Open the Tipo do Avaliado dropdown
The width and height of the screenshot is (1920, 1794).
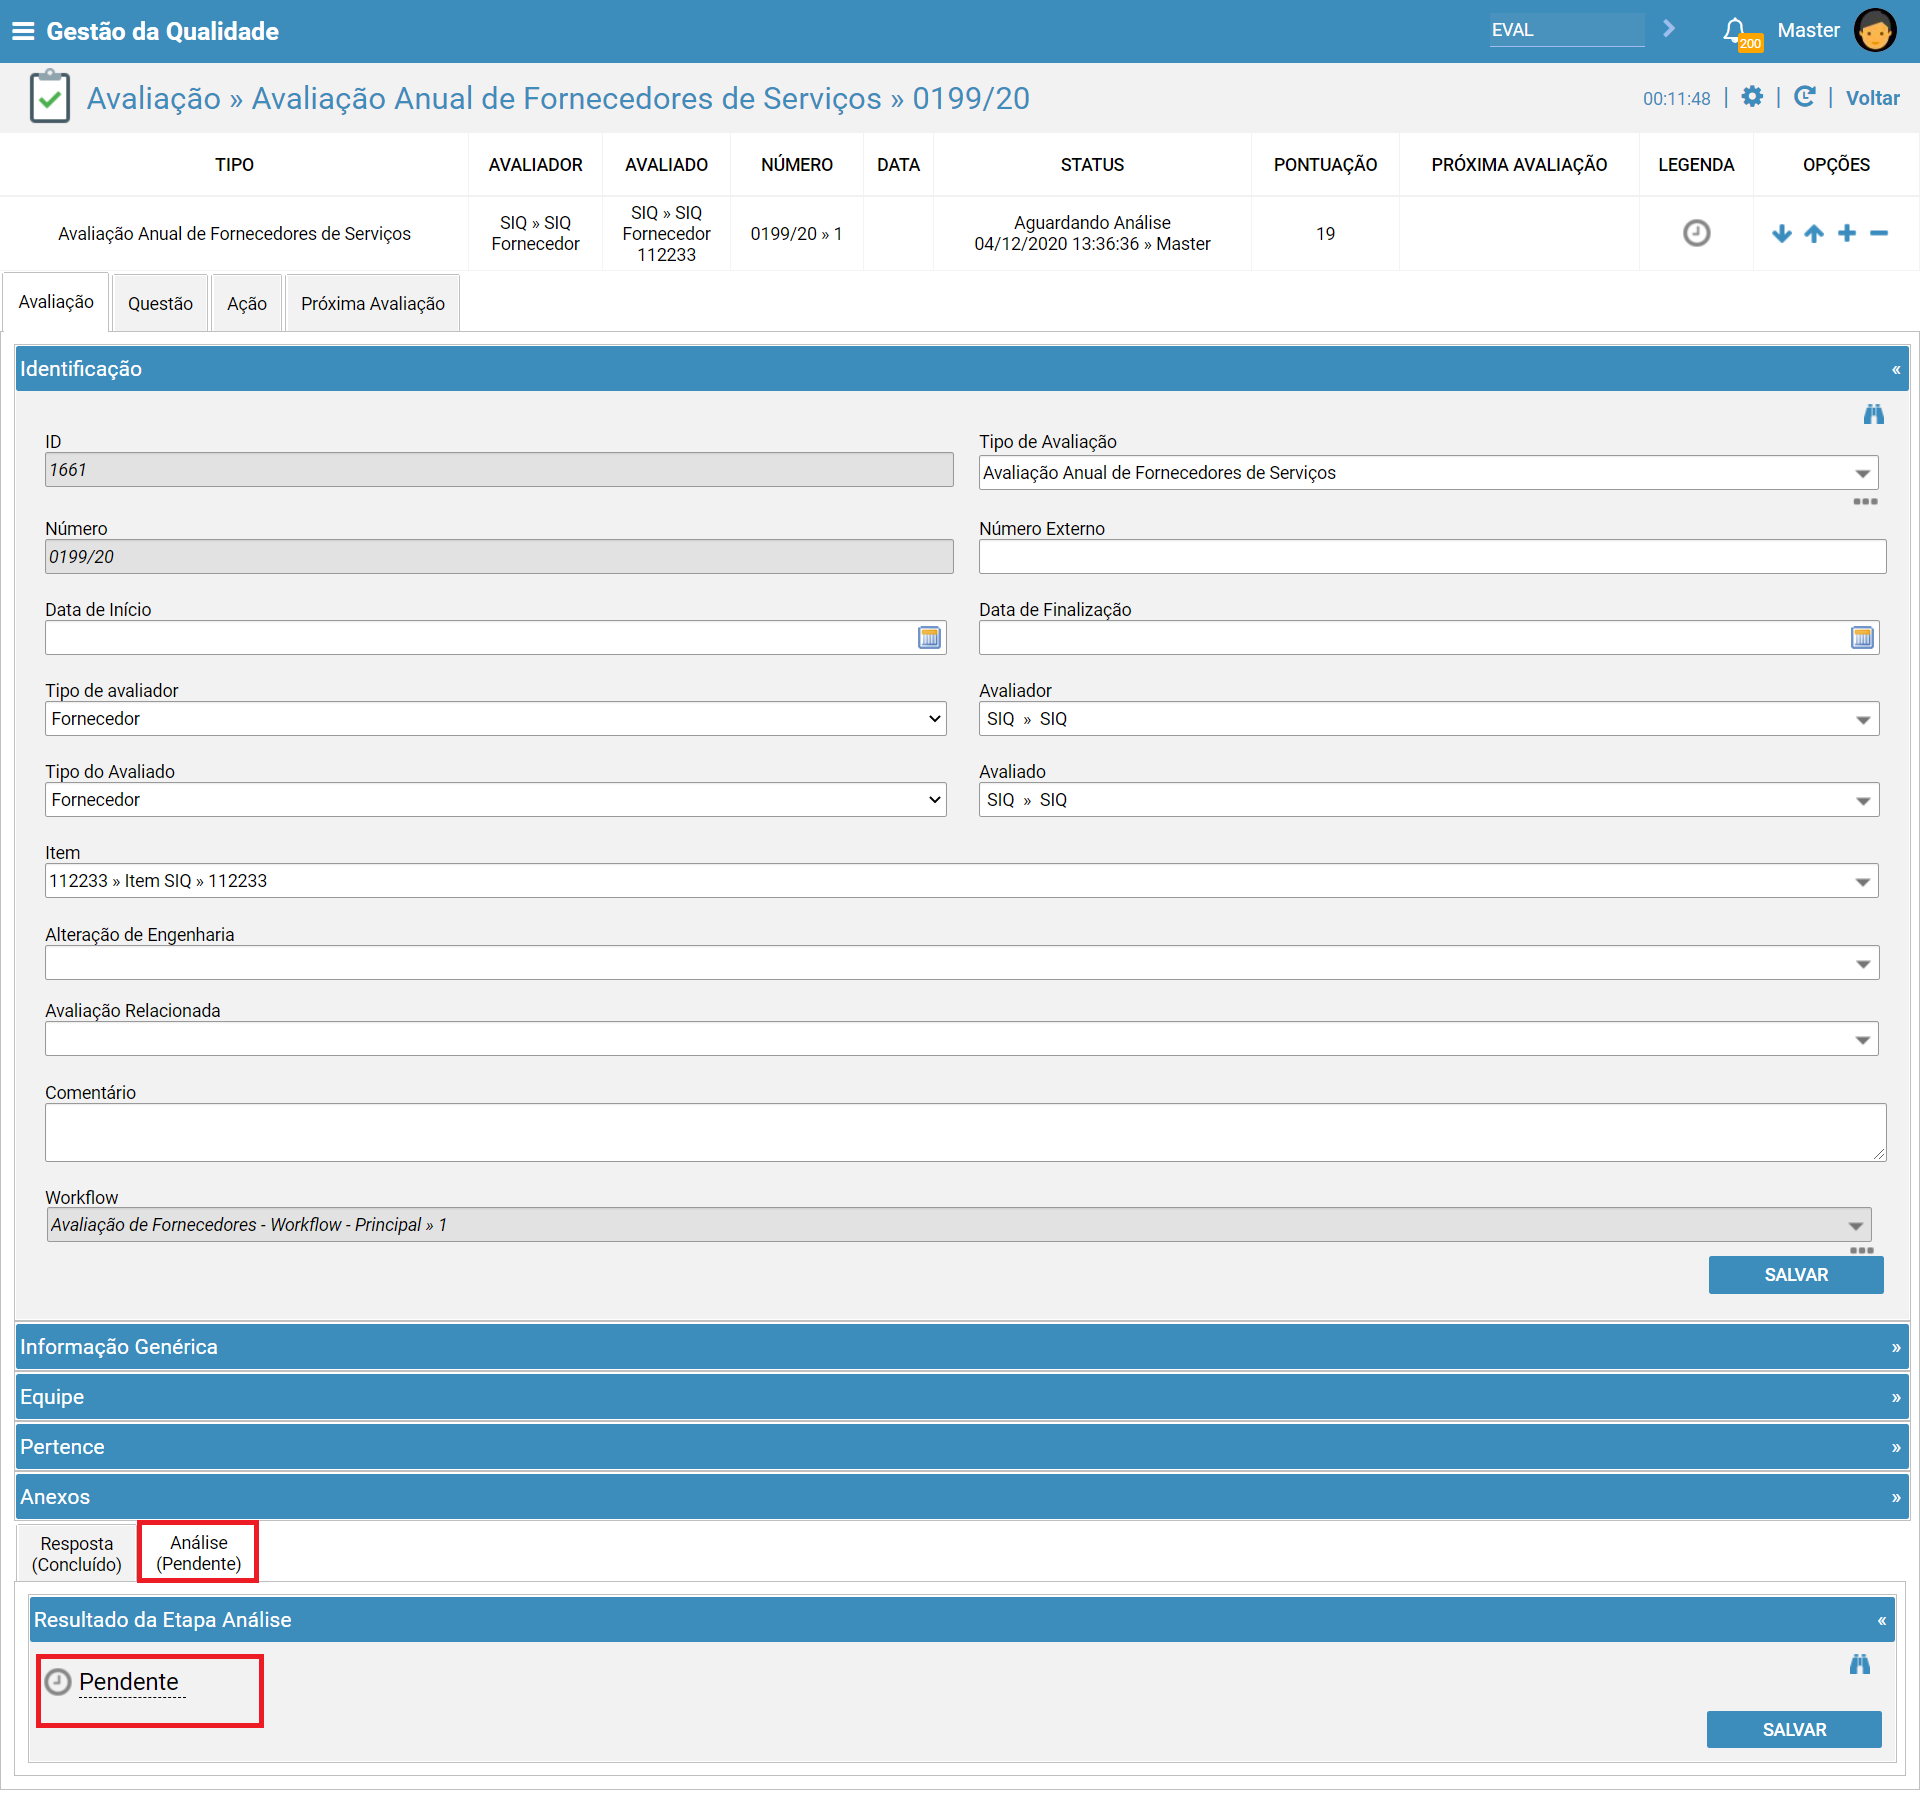pyautogui.click(x=495, y=800)
